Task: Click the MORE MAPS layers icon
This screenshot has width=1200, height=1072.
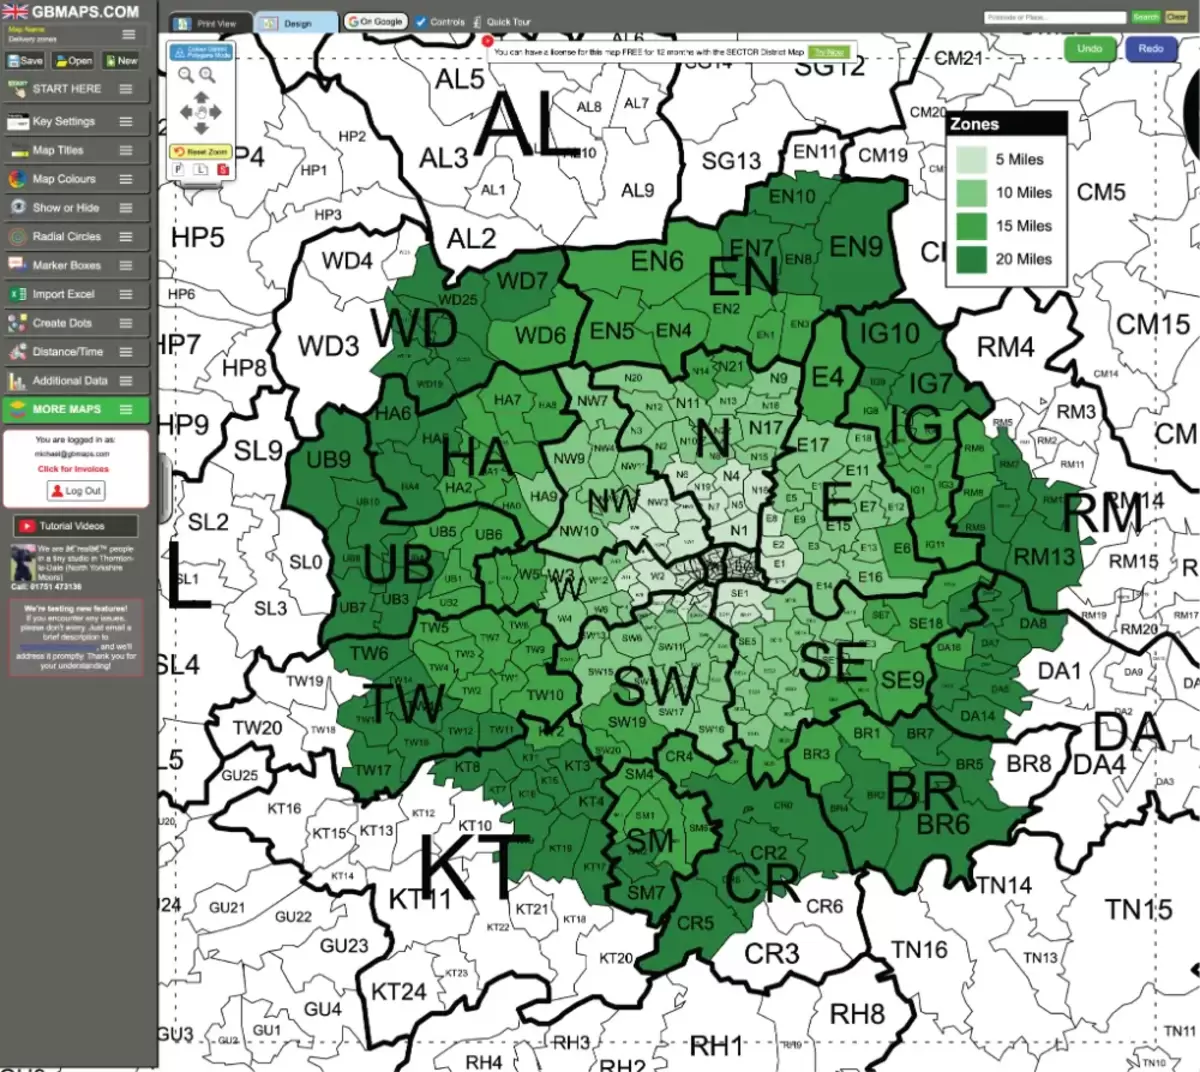Action: coord(17,409)
